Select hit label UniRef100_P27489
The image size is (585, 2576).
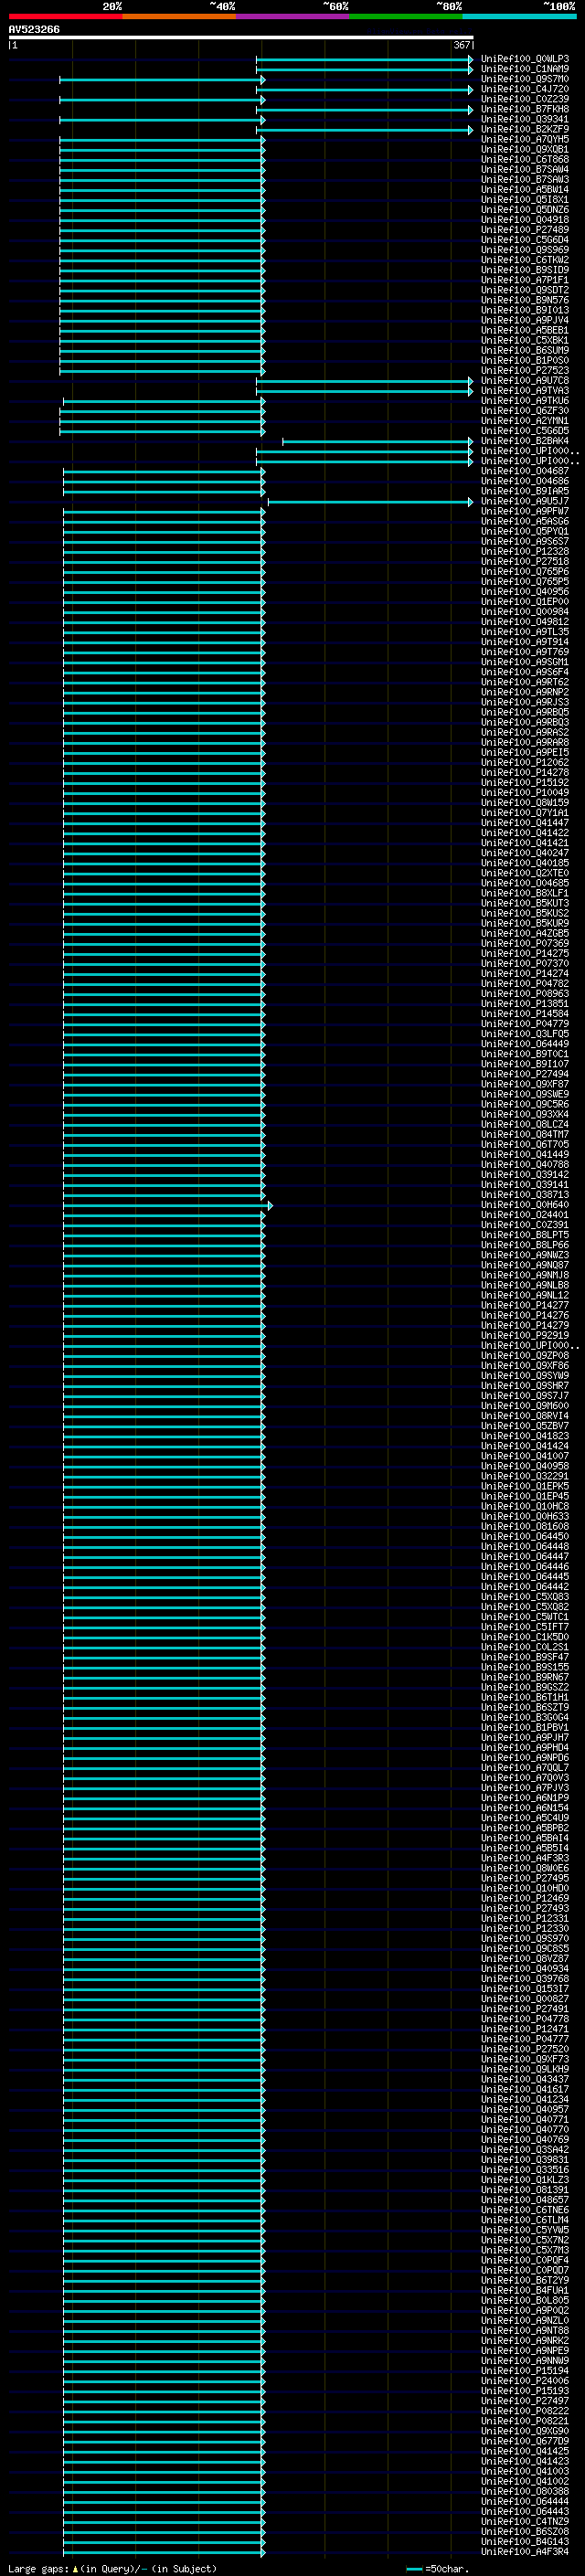click(x=524, y=230)
